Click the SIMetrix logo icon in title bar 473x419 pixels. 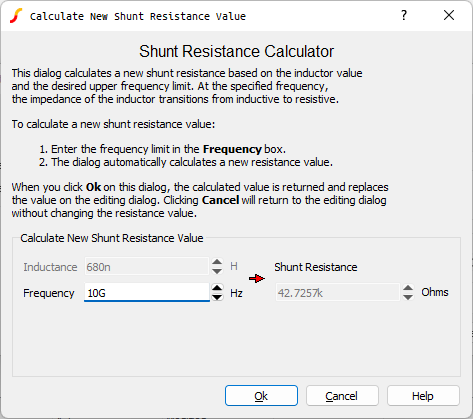click(16, 16)
